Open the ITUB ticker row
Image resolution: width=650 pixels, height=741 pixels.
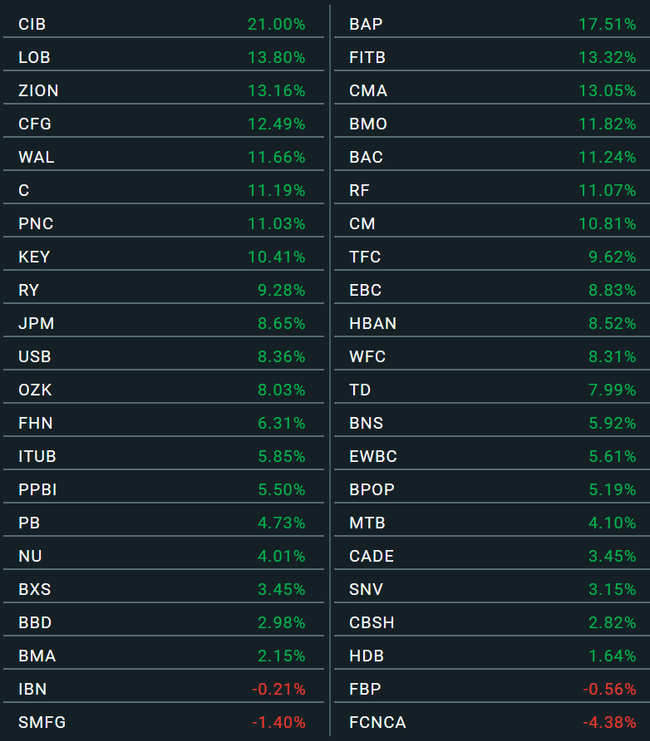[x=37, y=456]
